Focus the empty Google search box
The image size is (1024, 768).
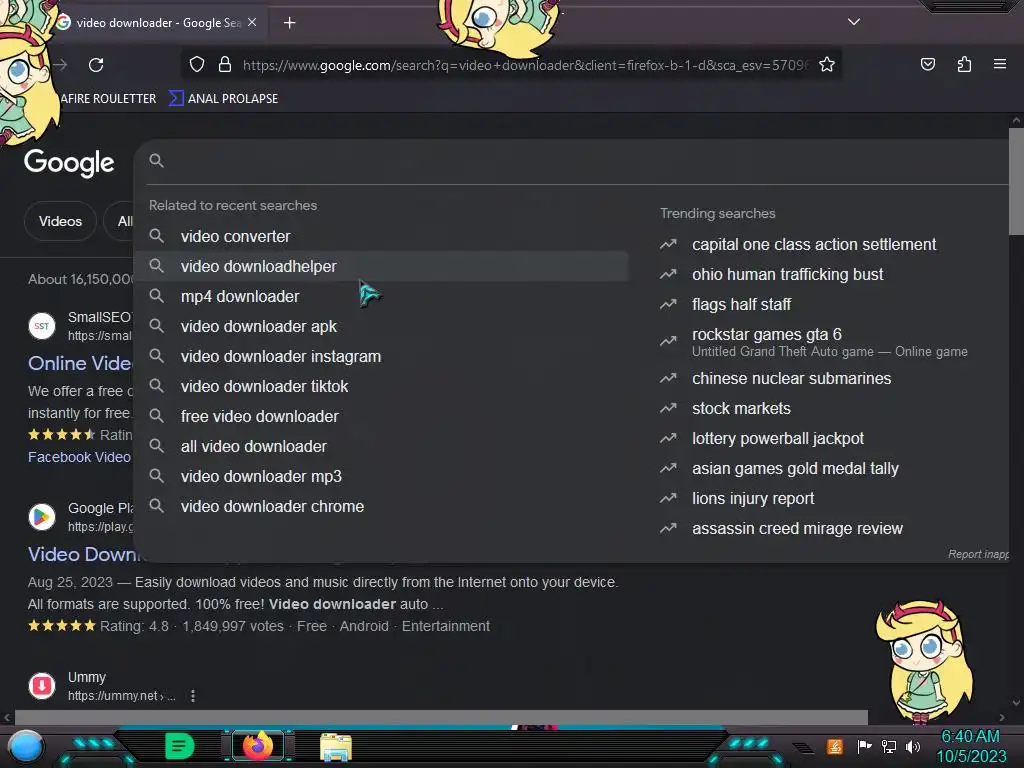coord(575,161)
